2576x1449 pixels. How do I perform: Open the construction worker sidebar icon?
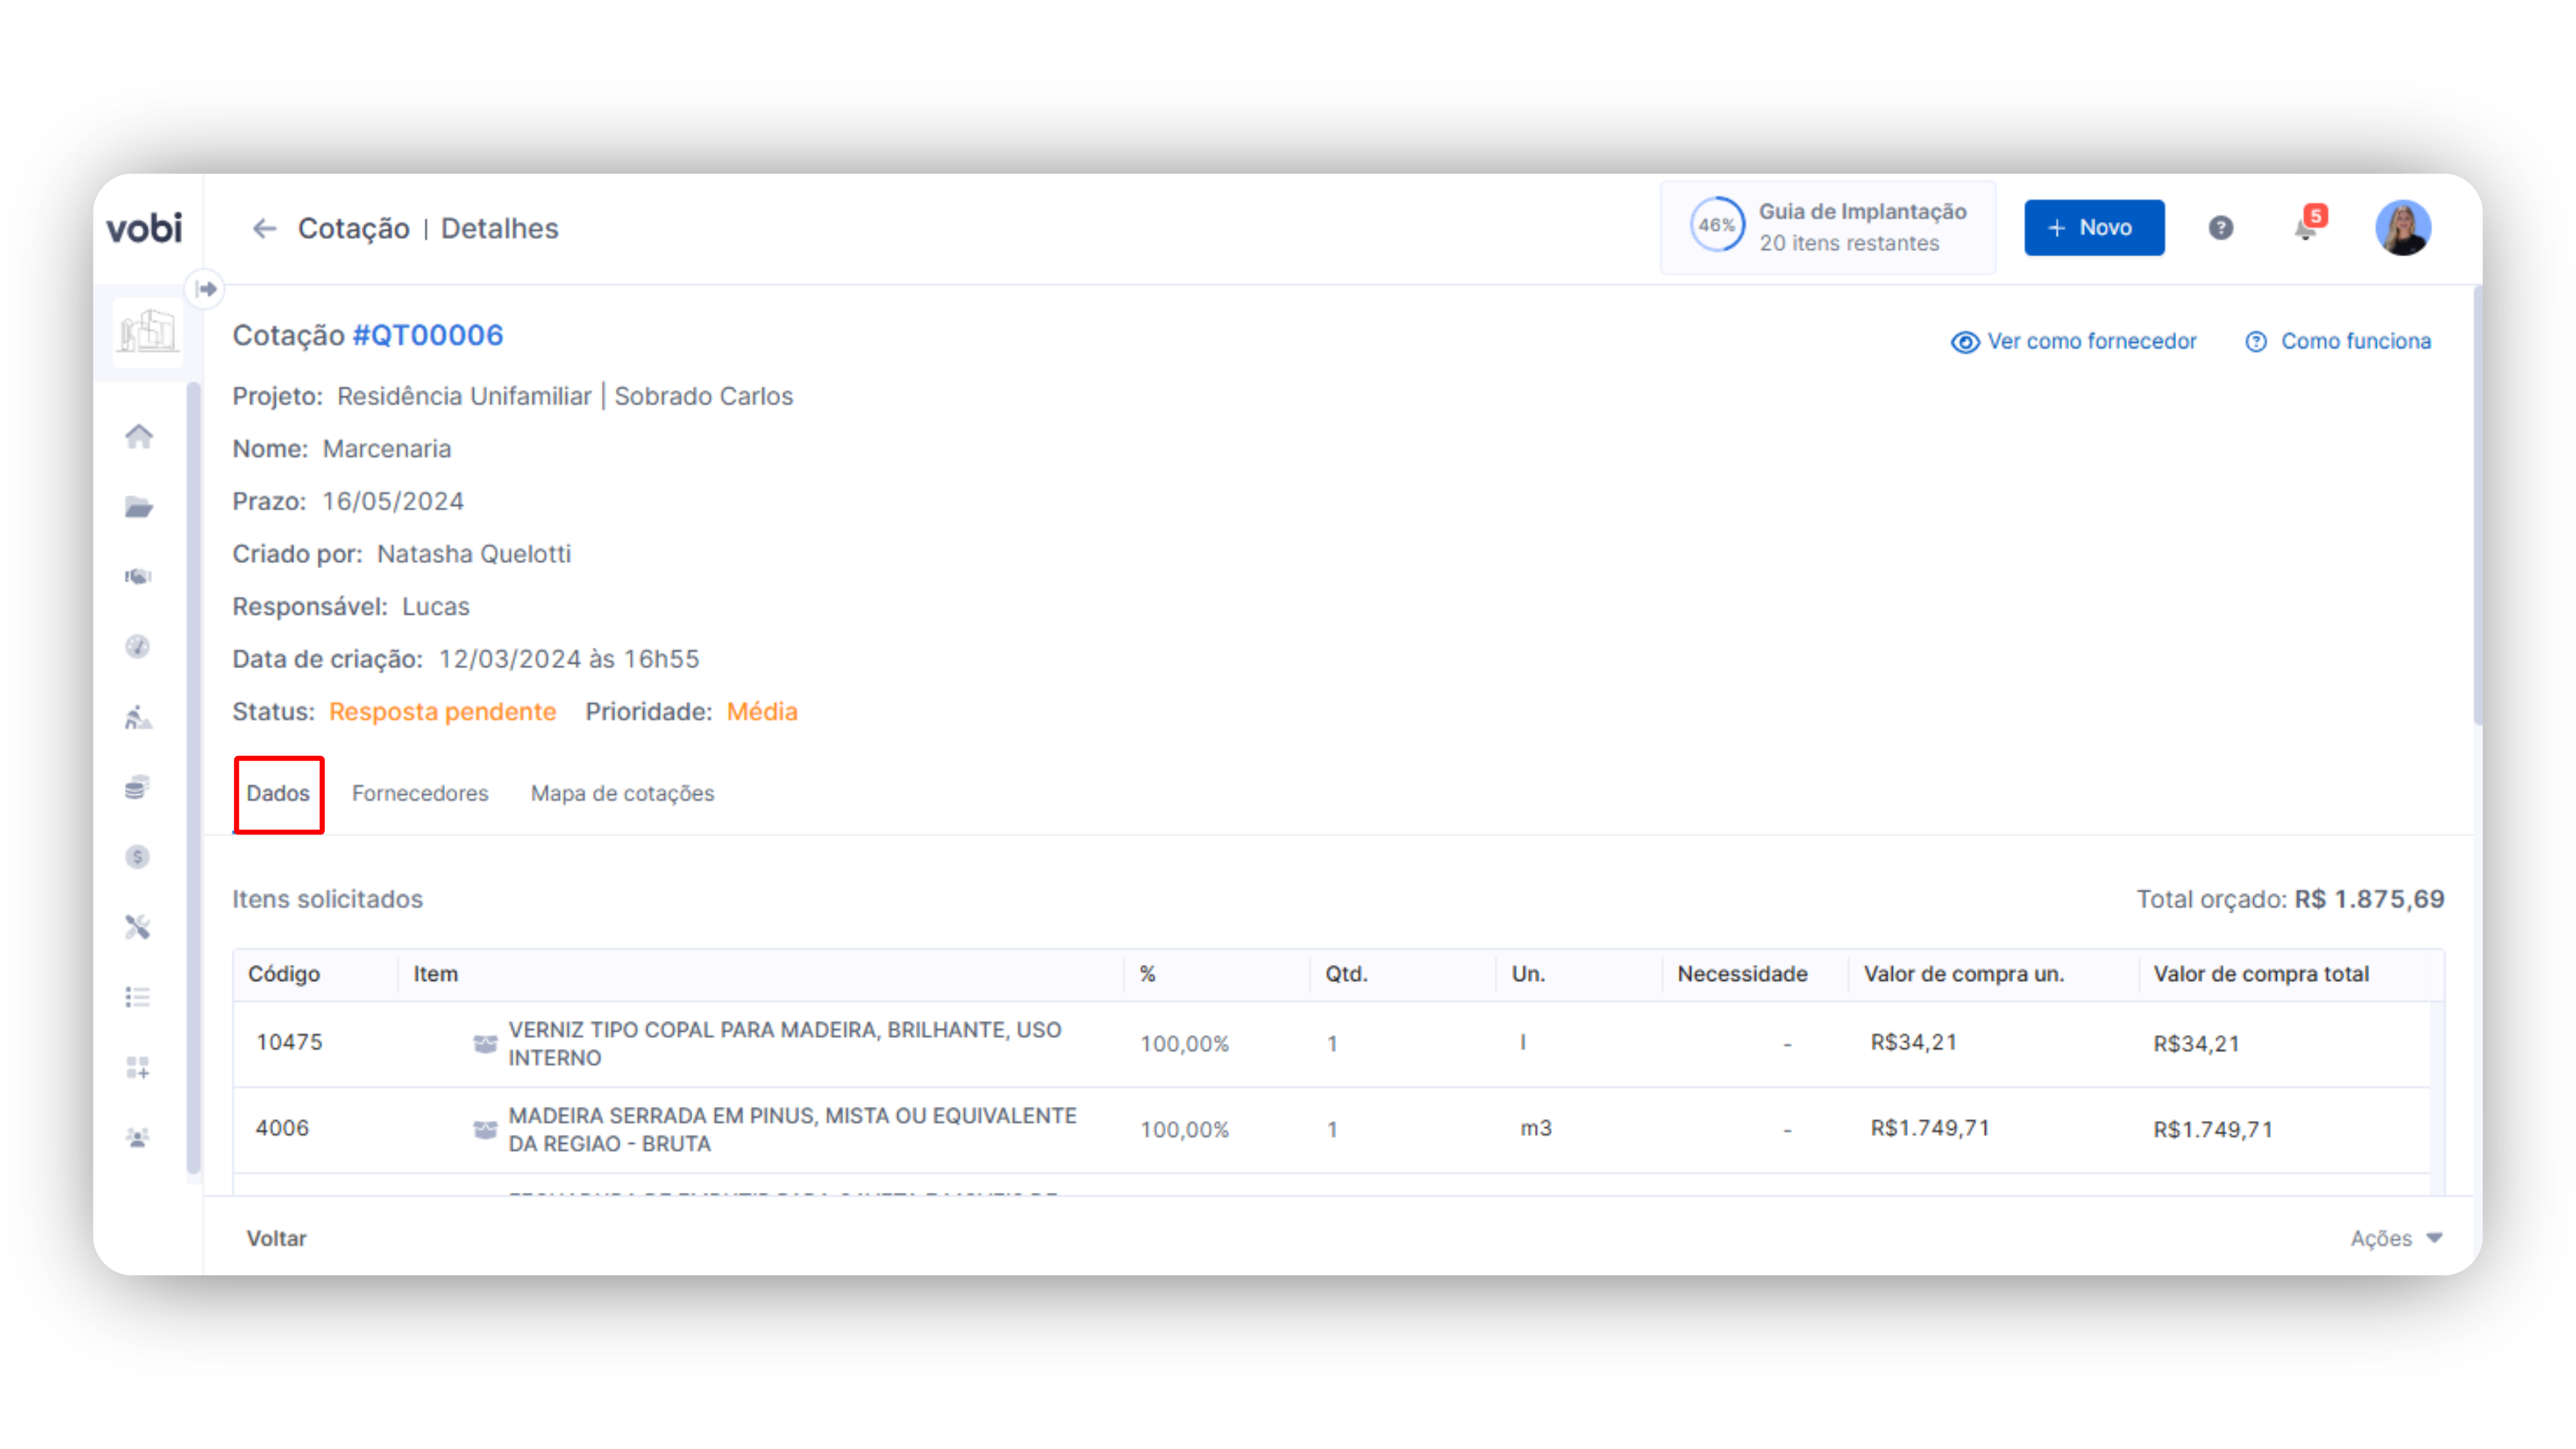pyautogui.click(x=139, y=717)
